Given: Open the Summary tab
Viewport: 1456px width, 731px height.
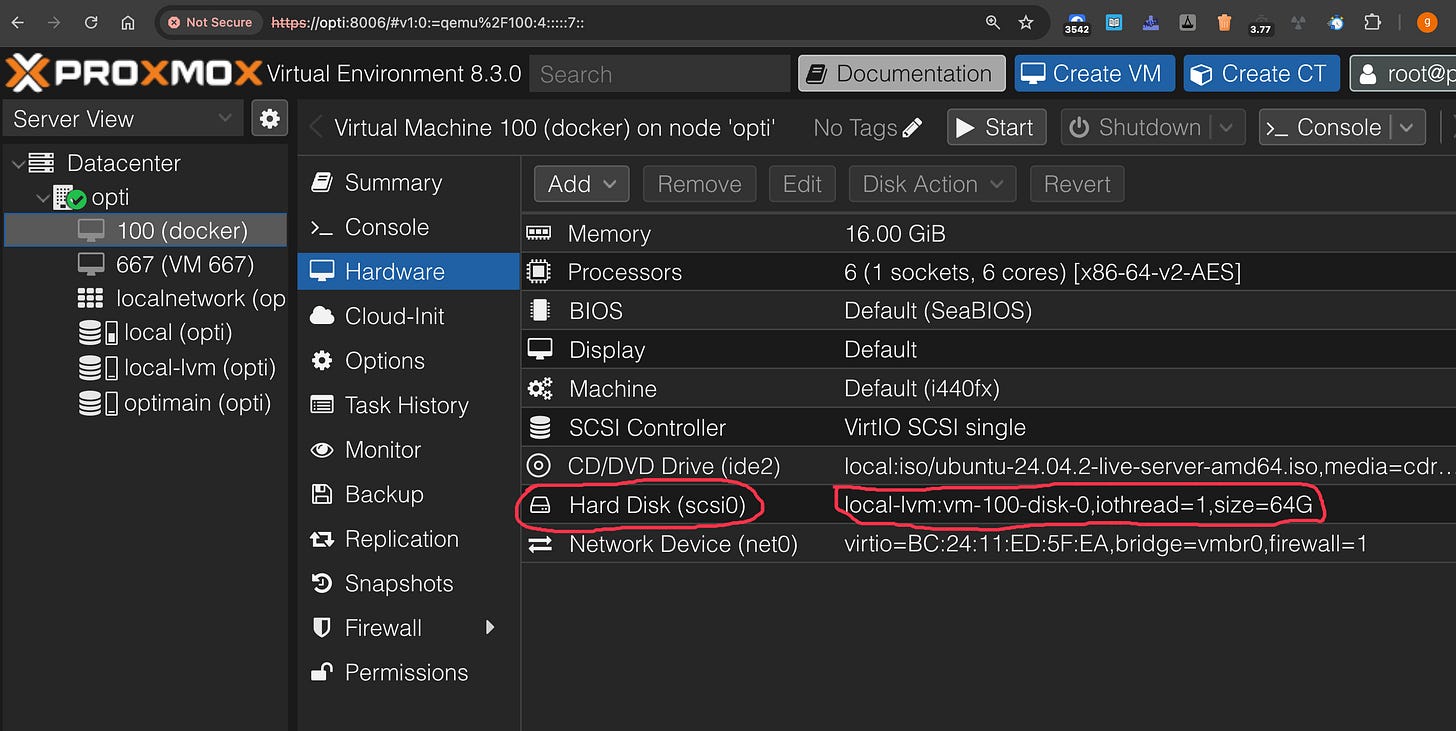Looking at the screenshot, I should [x=409, y=182].
